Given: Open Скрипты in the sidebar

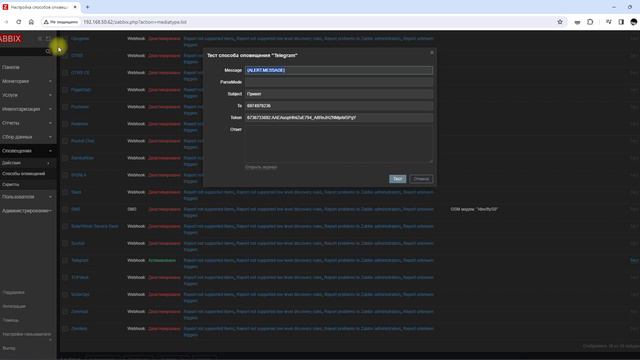Looking at the screenshot, I should click(x=11, y=184).
